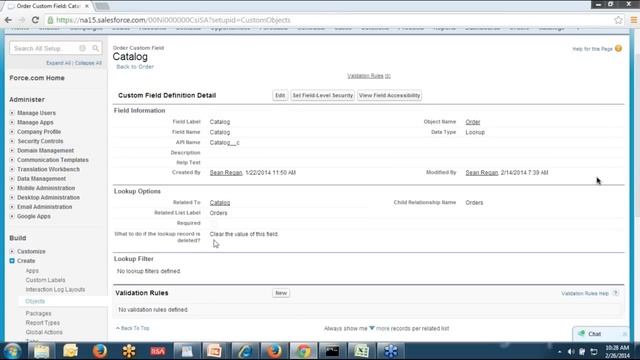Expand the Desktop Administration node
Viewport: 640px width, 360px height.
12,198
